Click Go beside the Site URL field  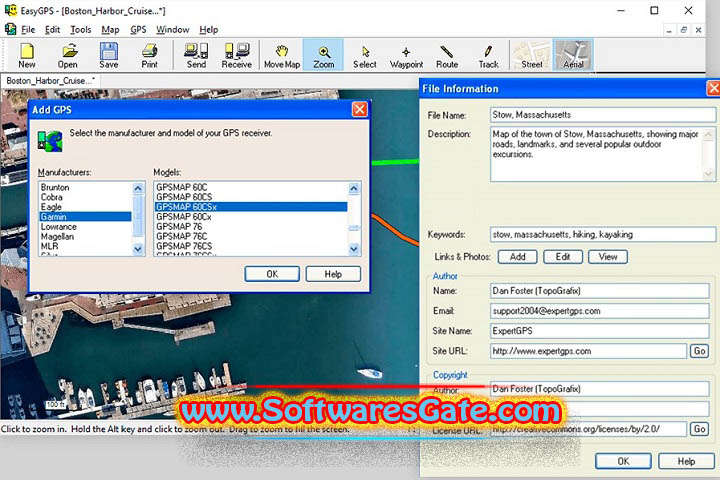(699, 351)
